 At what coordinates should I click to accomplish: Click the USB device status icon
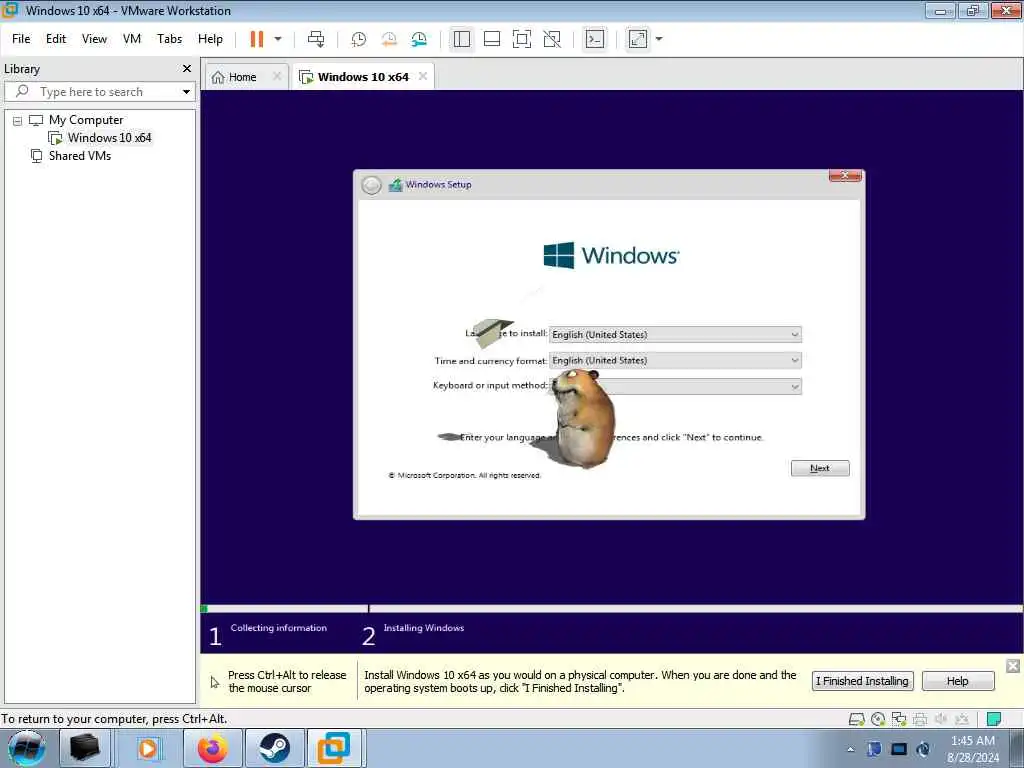pos(962,720)
